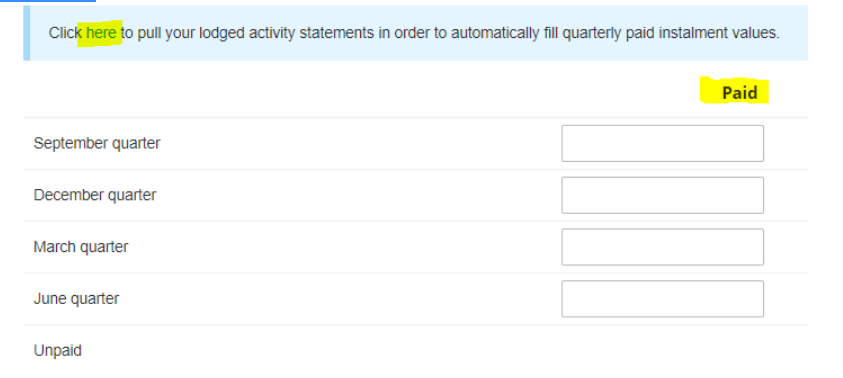Viewport: 843px width, 378px height.
Task: Select the March quarter Paid input
Action: pos(662,247)
